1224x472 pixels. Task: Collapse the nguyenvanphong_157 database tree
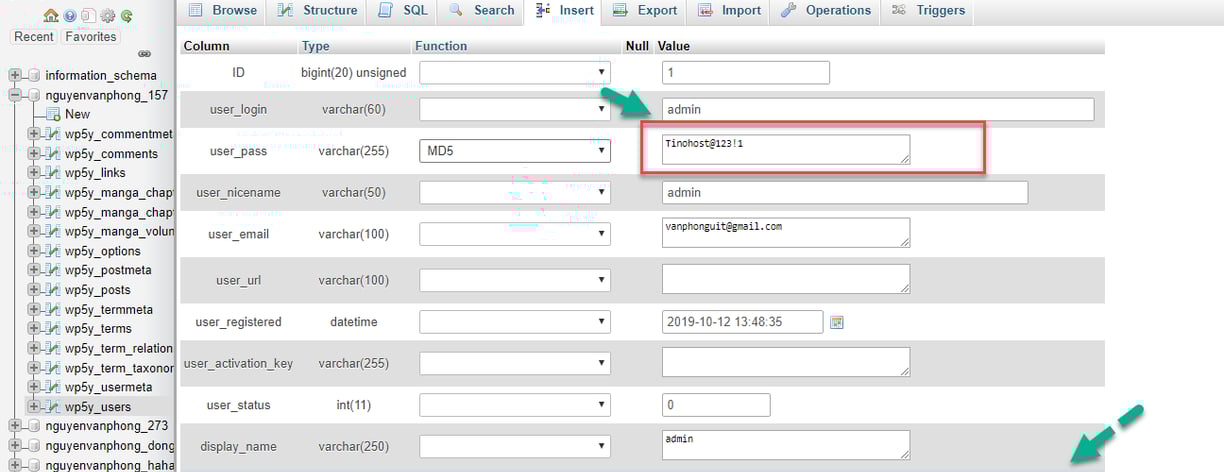tap(15, 95)
